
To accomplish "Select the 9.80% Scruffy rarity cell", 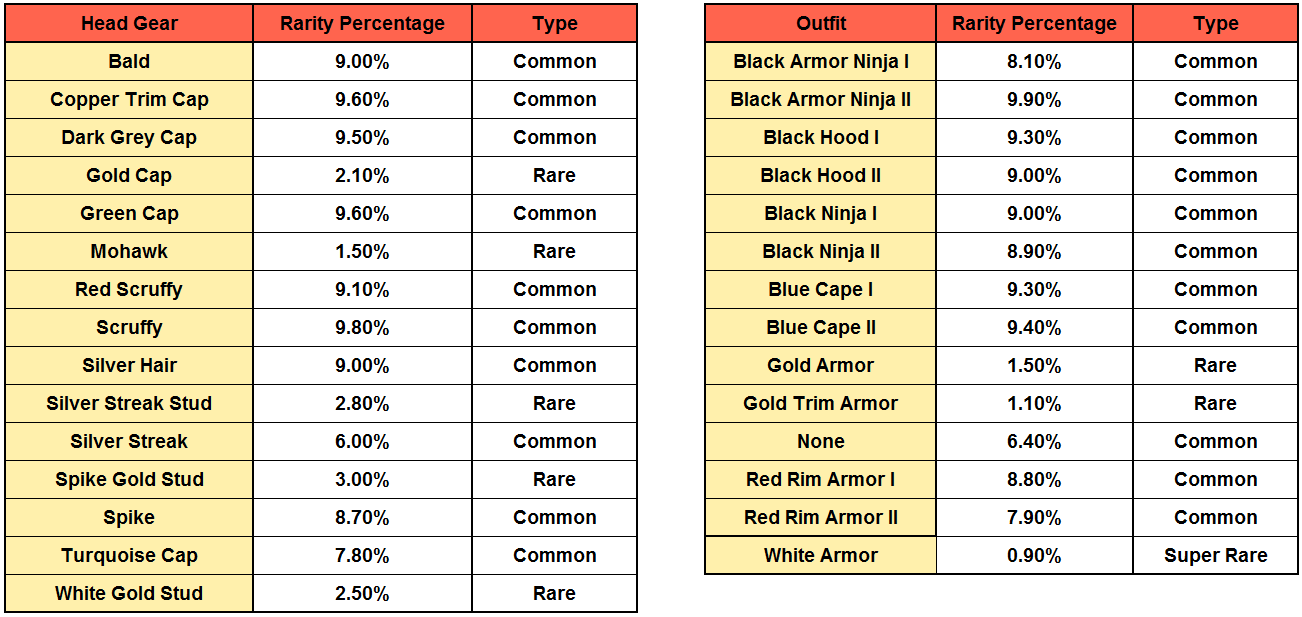I will (x=362, y=327).
